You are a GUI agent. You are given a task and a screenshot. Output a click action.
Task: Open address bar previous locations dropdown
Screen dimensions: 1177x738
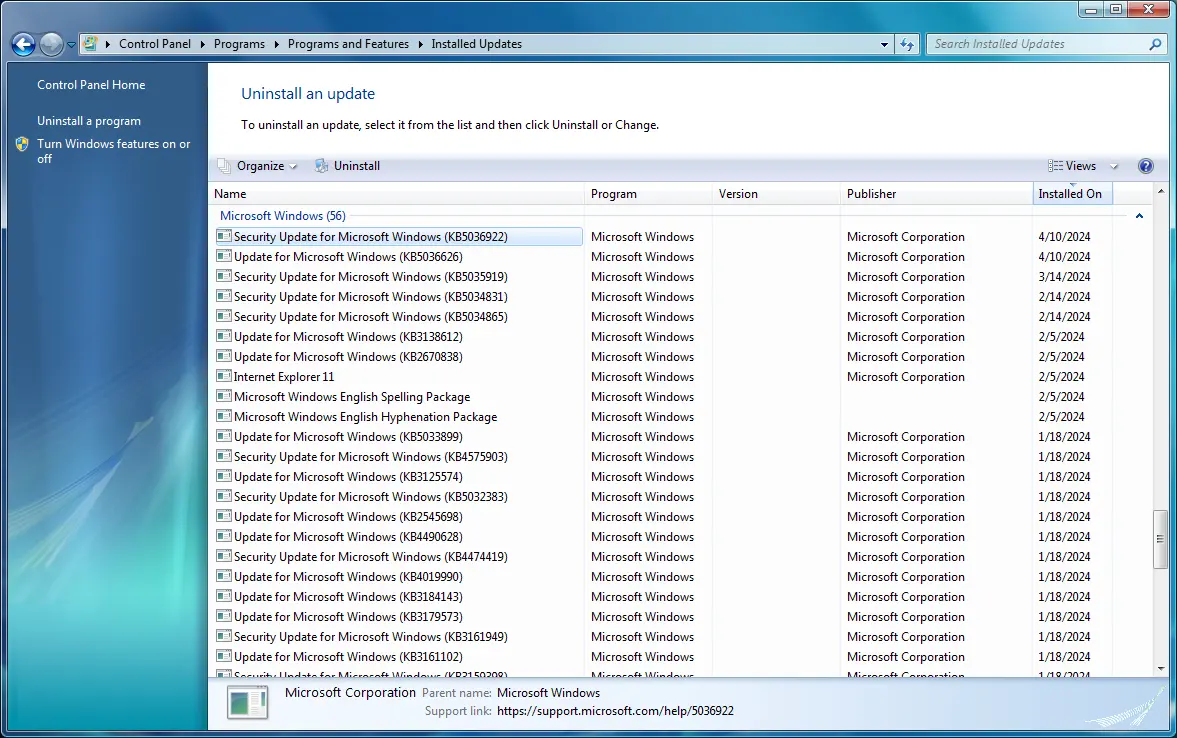coord(884,44)
